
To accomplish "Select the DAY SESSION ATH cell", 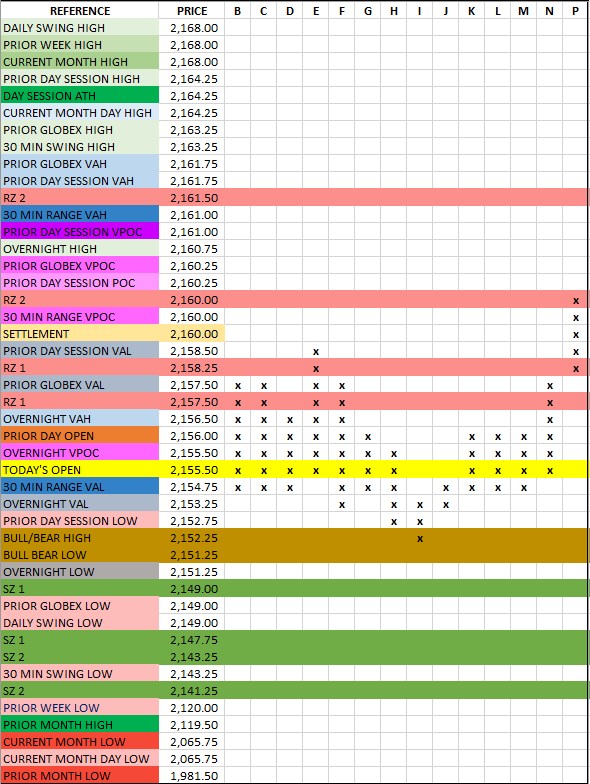I will [80, 96].
